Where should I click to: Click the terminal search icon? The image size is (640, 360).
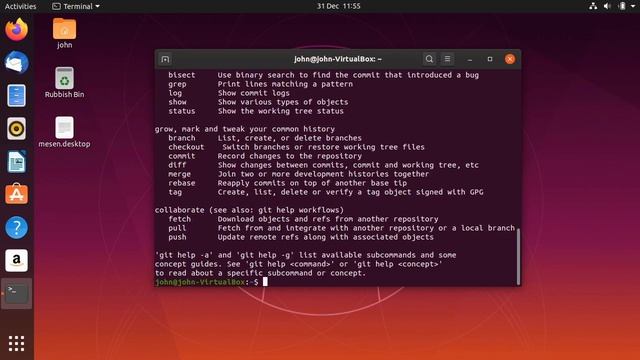[429, 59]
